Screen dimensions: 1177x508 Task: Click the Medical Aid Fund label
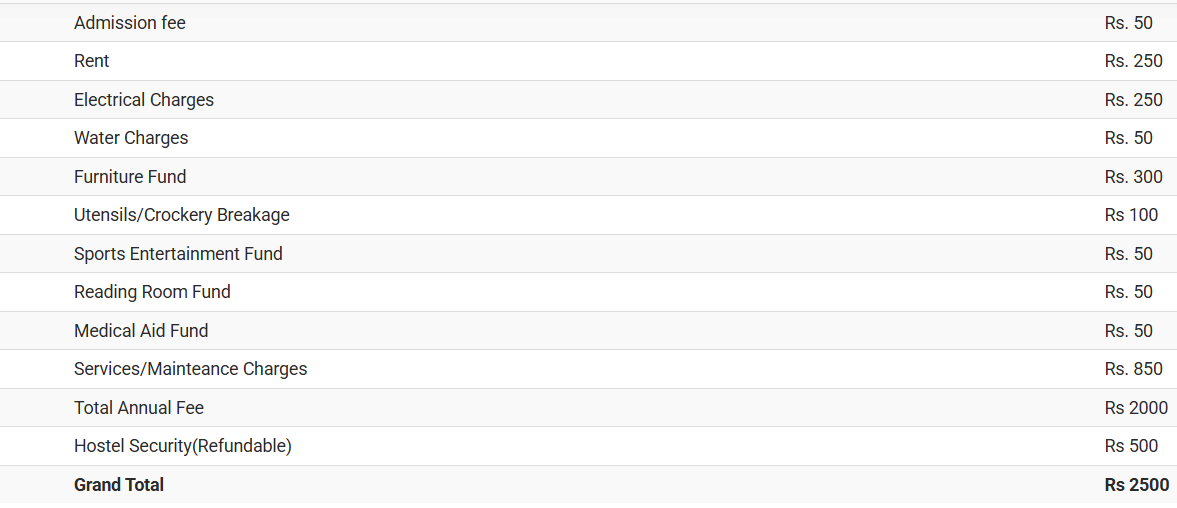141,331
